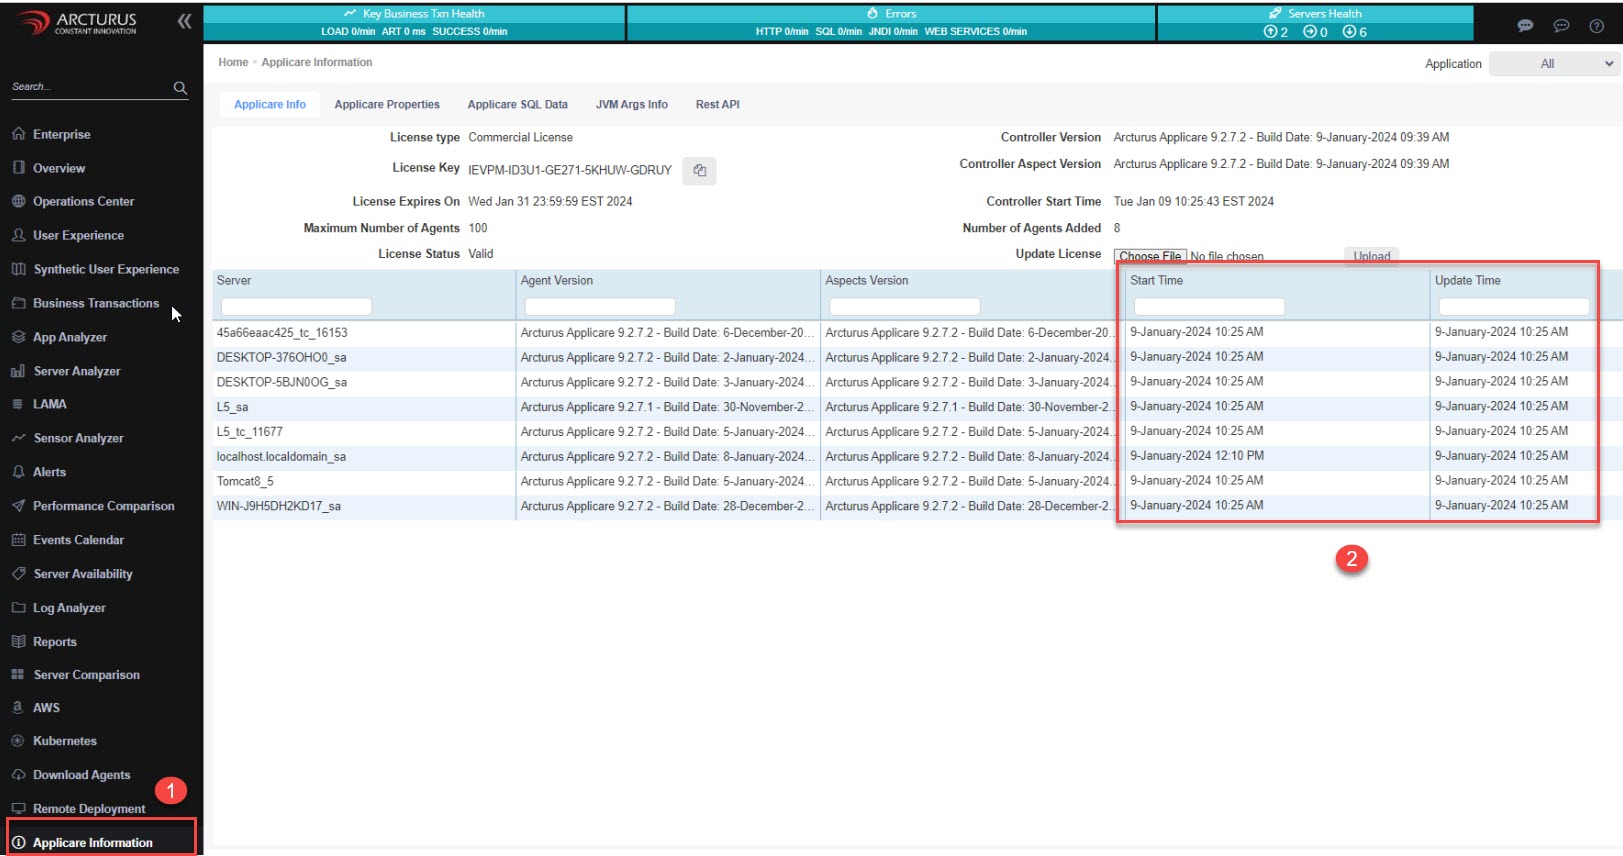1623x856 pixels.
Task: Select server row L5_tc_11677
Action: (x=250, y=432)
